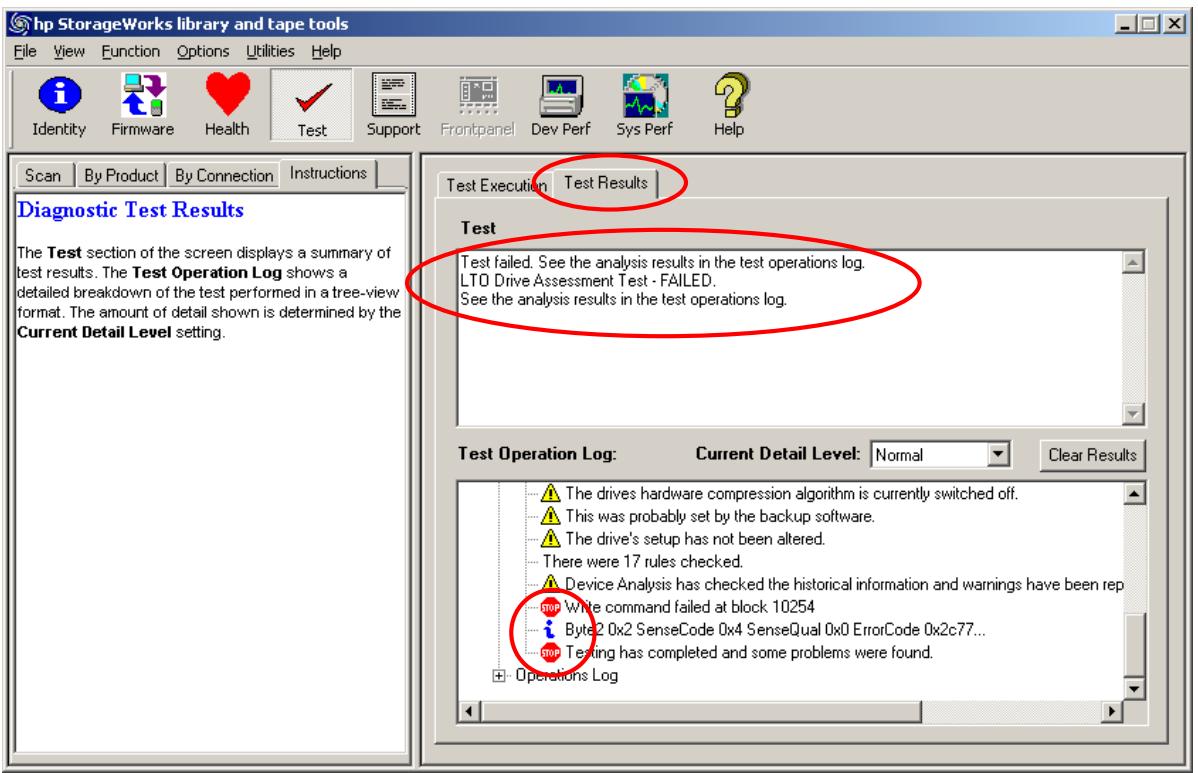This screenshot has height=773, width=1198.
Task: Switch to the By Product tab
Action: 121,176
